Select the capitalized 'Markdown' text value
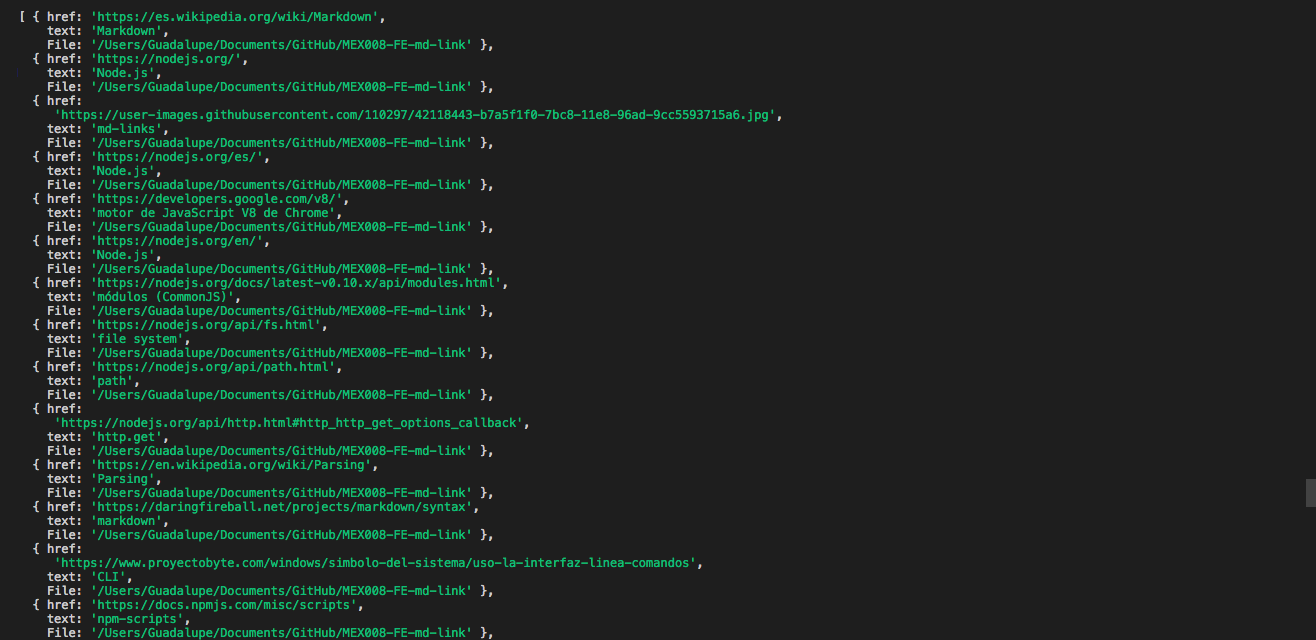Viewport: 1316px width, 640px height. (127, 31)
